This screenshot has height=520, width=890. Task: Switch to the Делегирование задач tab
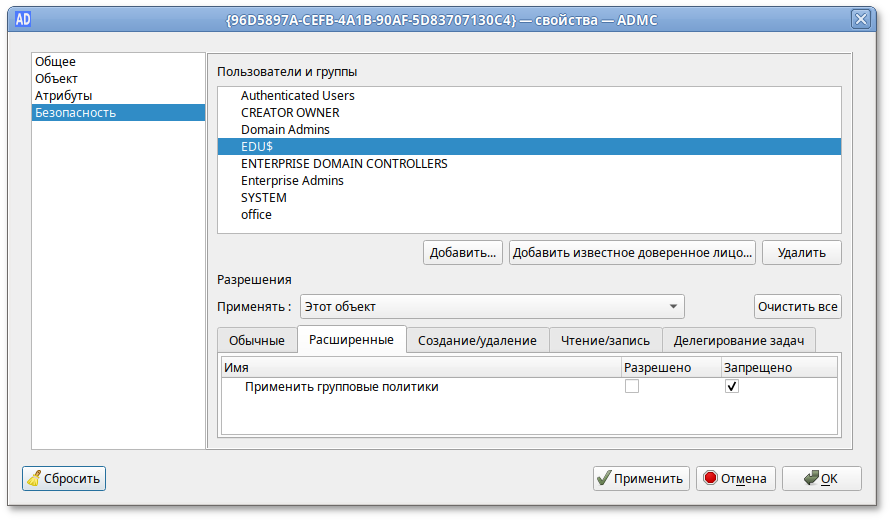pyautogui.click(x=738, y=341)
